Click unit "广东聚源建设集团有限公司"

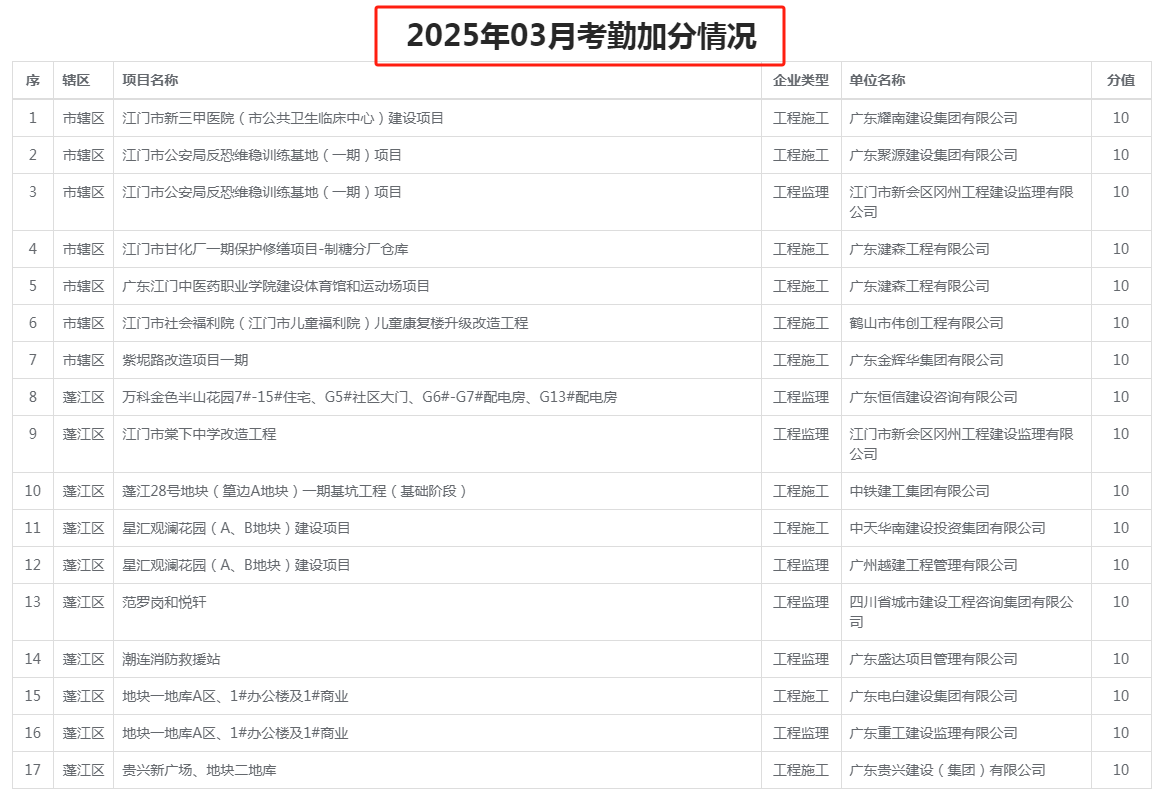pyautogui.click(x=933, y=155)
